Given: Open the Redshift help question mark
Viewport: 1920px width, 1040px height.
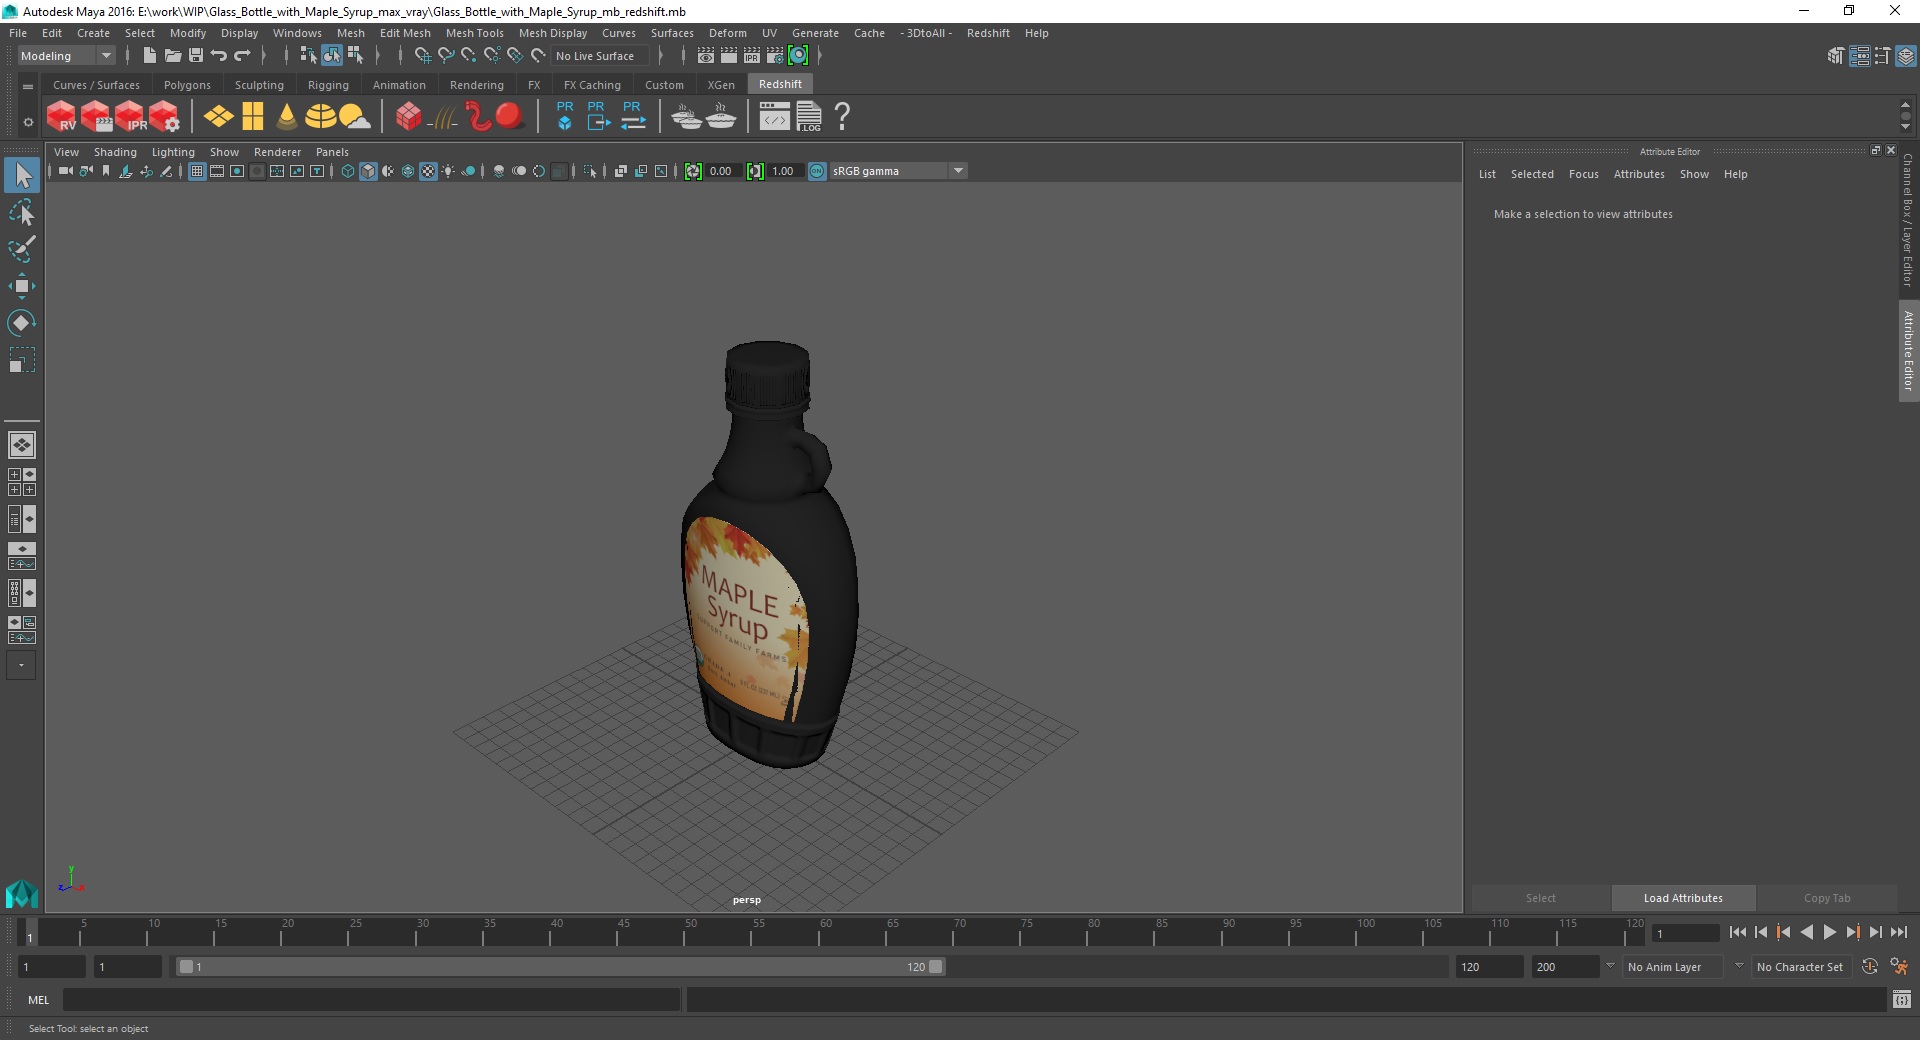Looking at the screenshot, I should [x=843, y=117].
